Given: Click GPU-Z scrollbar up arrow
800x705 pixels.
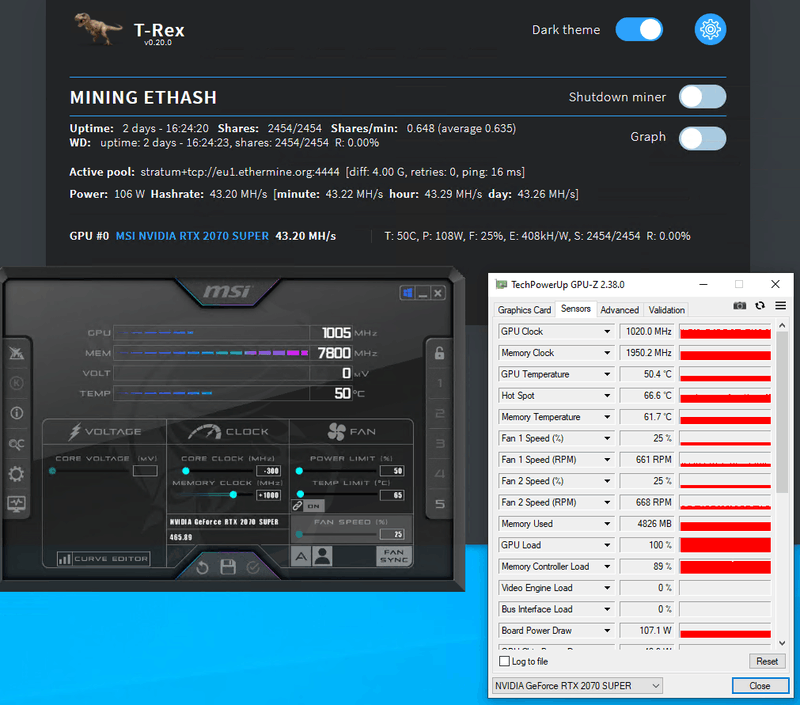Looking at the screenshot, I should coord(782,325).
